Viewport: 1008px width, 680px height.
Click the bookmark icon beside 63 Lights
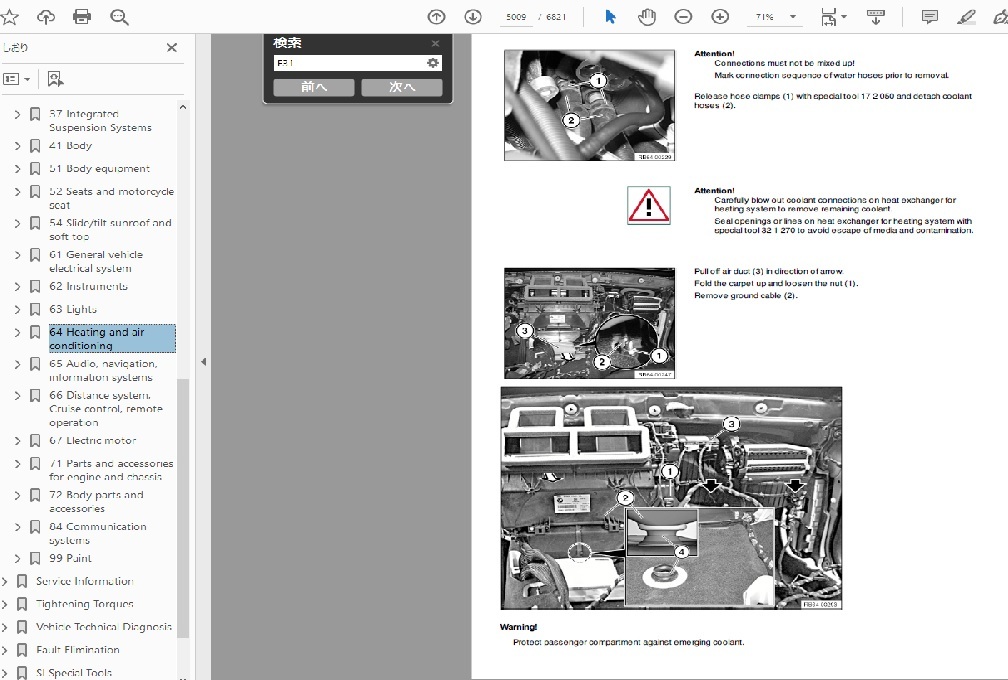[x=35, y=310]
